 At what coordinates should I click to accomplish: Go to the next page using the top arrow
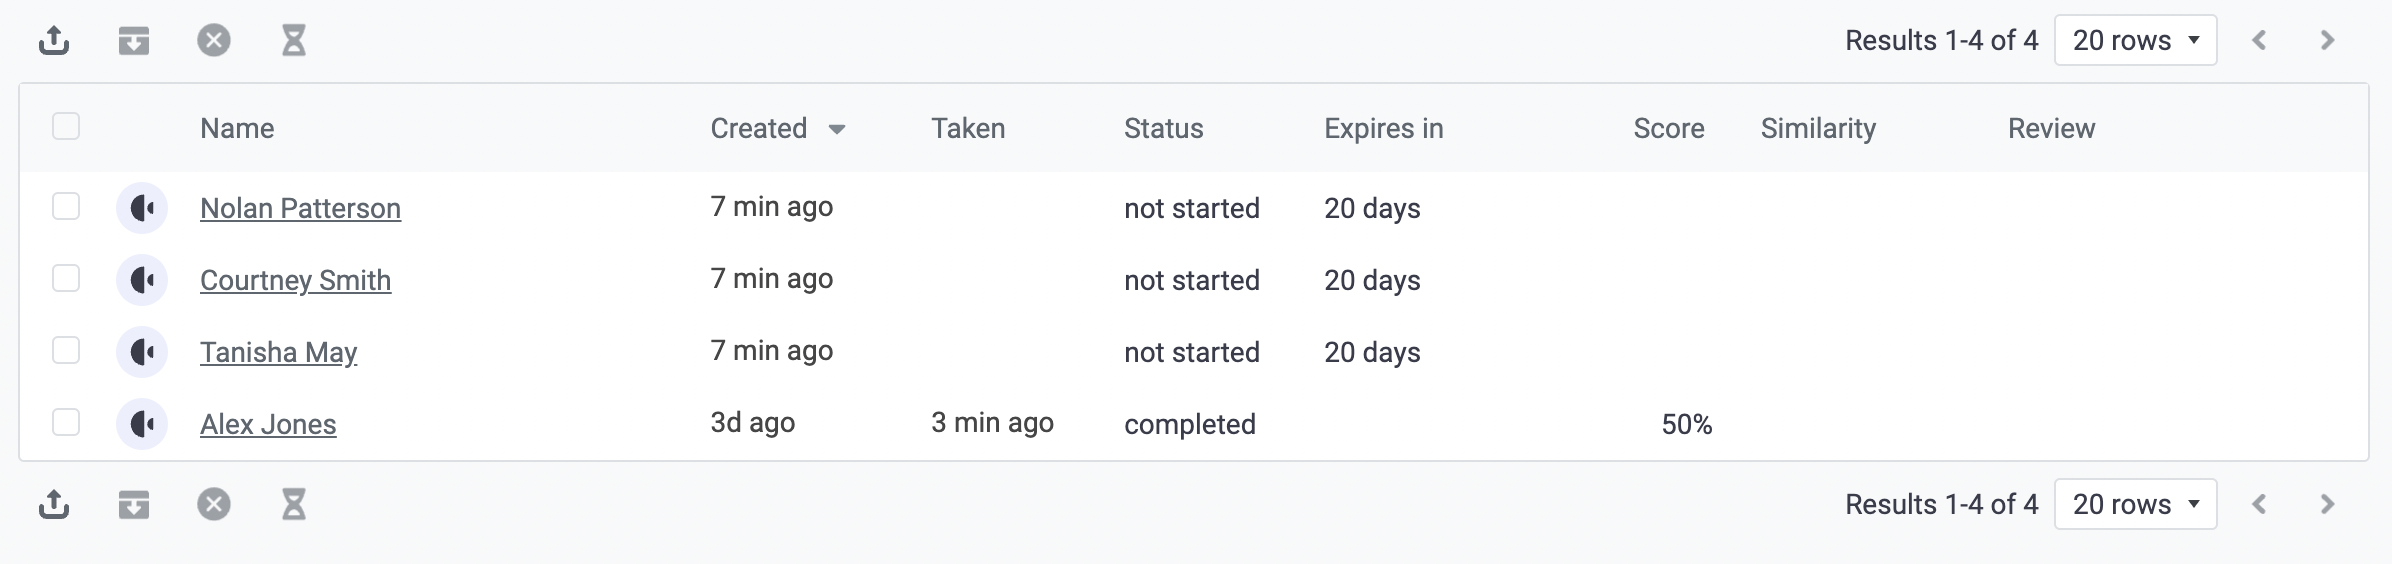[x=2327, y=41]
